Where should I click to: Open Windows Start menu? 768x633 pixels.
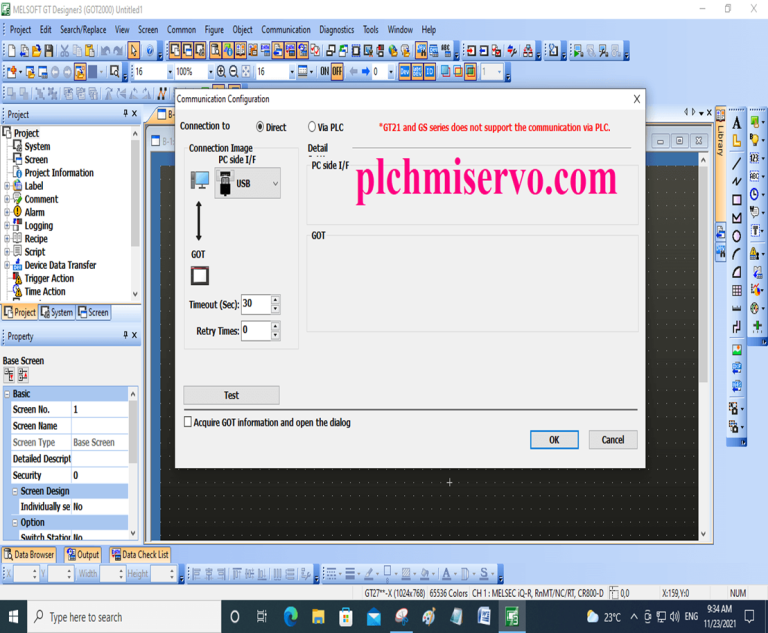coord(13,617)
